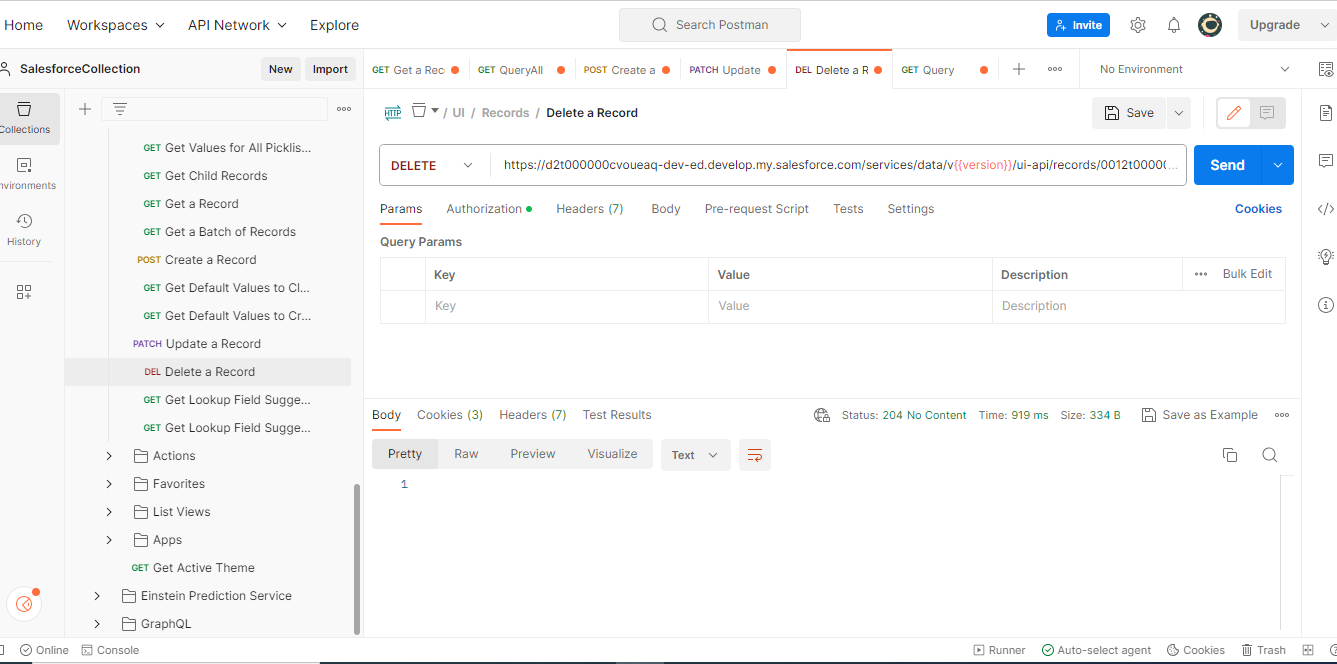Open the Environments sidebar panel
Image resolution: width=1337 pixels, height=664 pixels.
coord(25,174)
